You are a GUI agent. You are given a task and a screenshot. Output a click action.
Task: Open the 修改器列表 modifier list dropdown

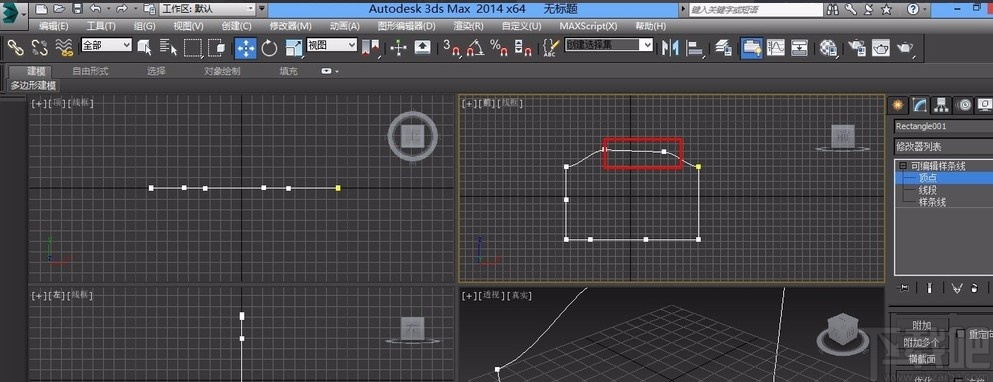(944, 146)
